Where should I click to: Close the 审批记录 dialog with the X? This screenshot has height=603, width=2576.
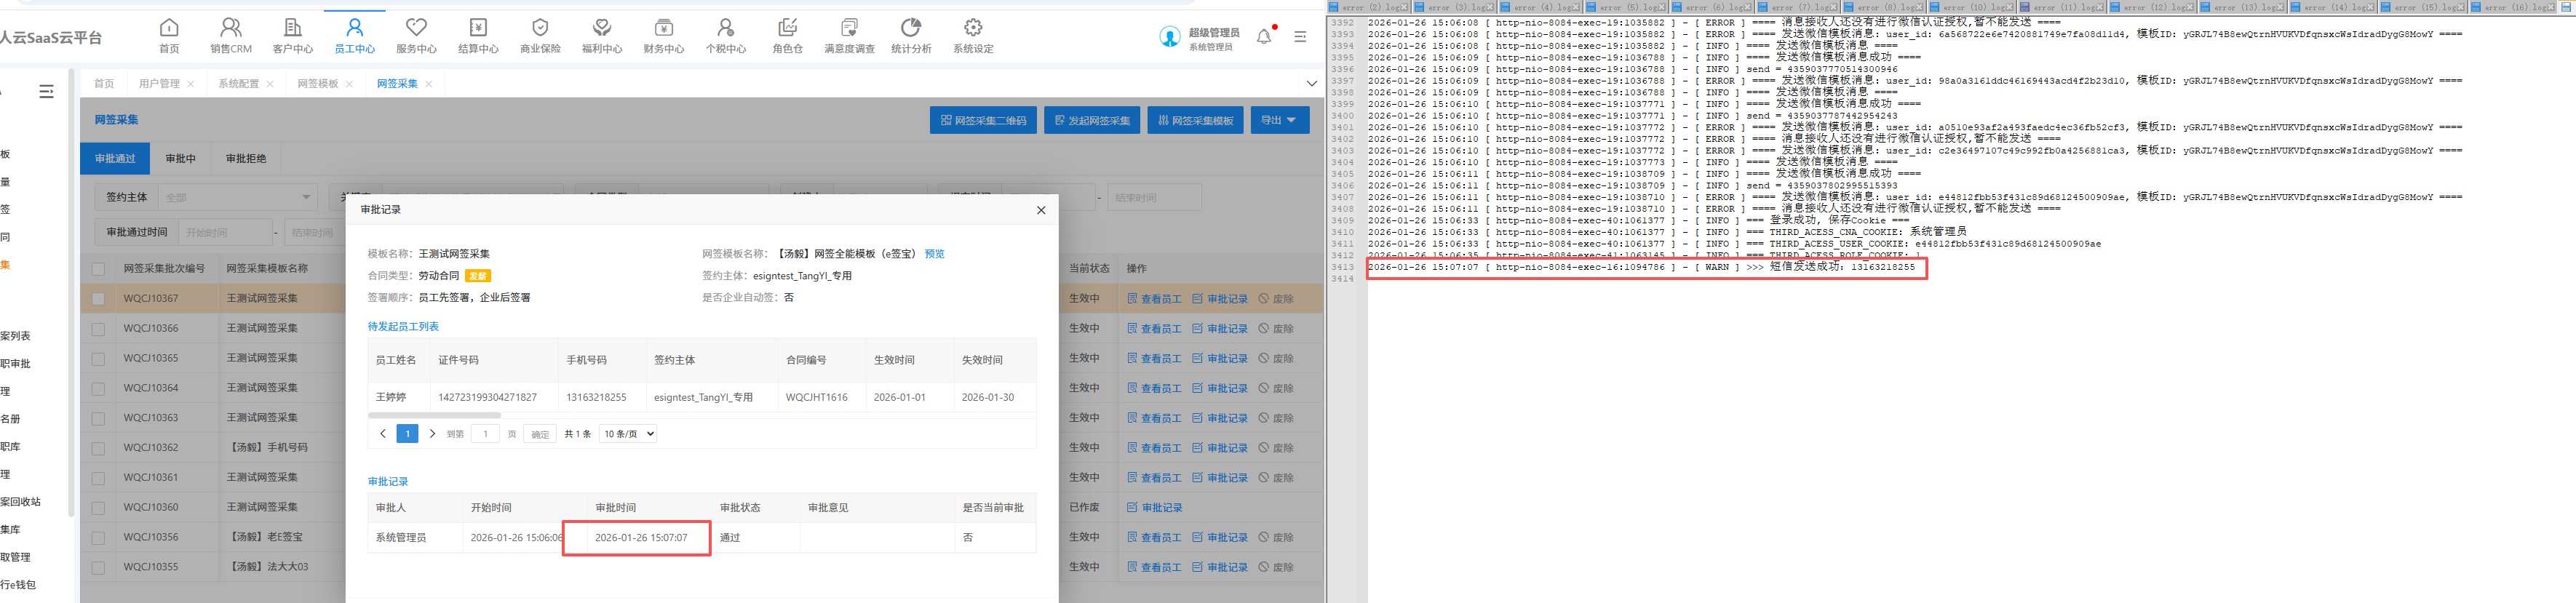(1041, 210)
